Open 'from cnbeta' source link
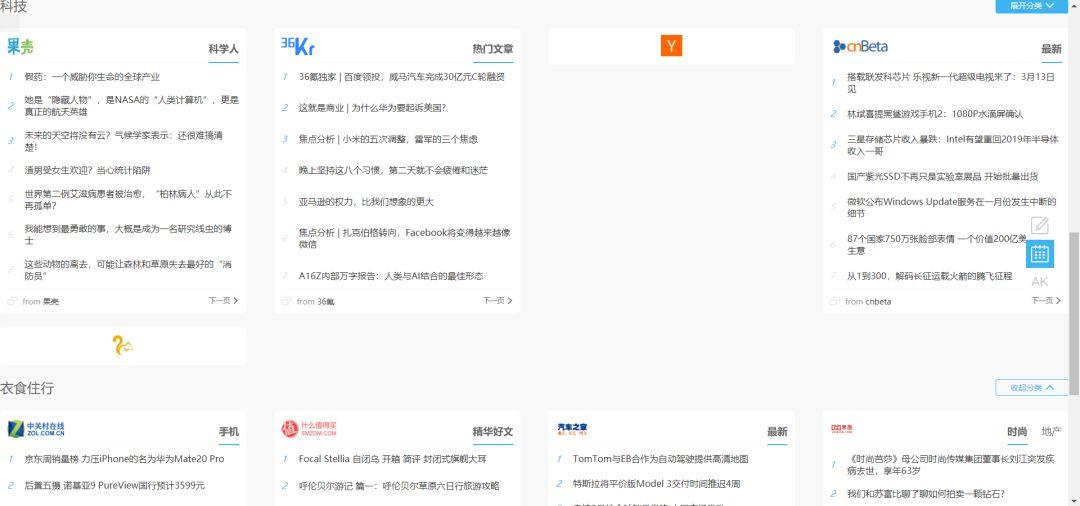This screenshot has height=506, width=1080. [x=868, y=302]
